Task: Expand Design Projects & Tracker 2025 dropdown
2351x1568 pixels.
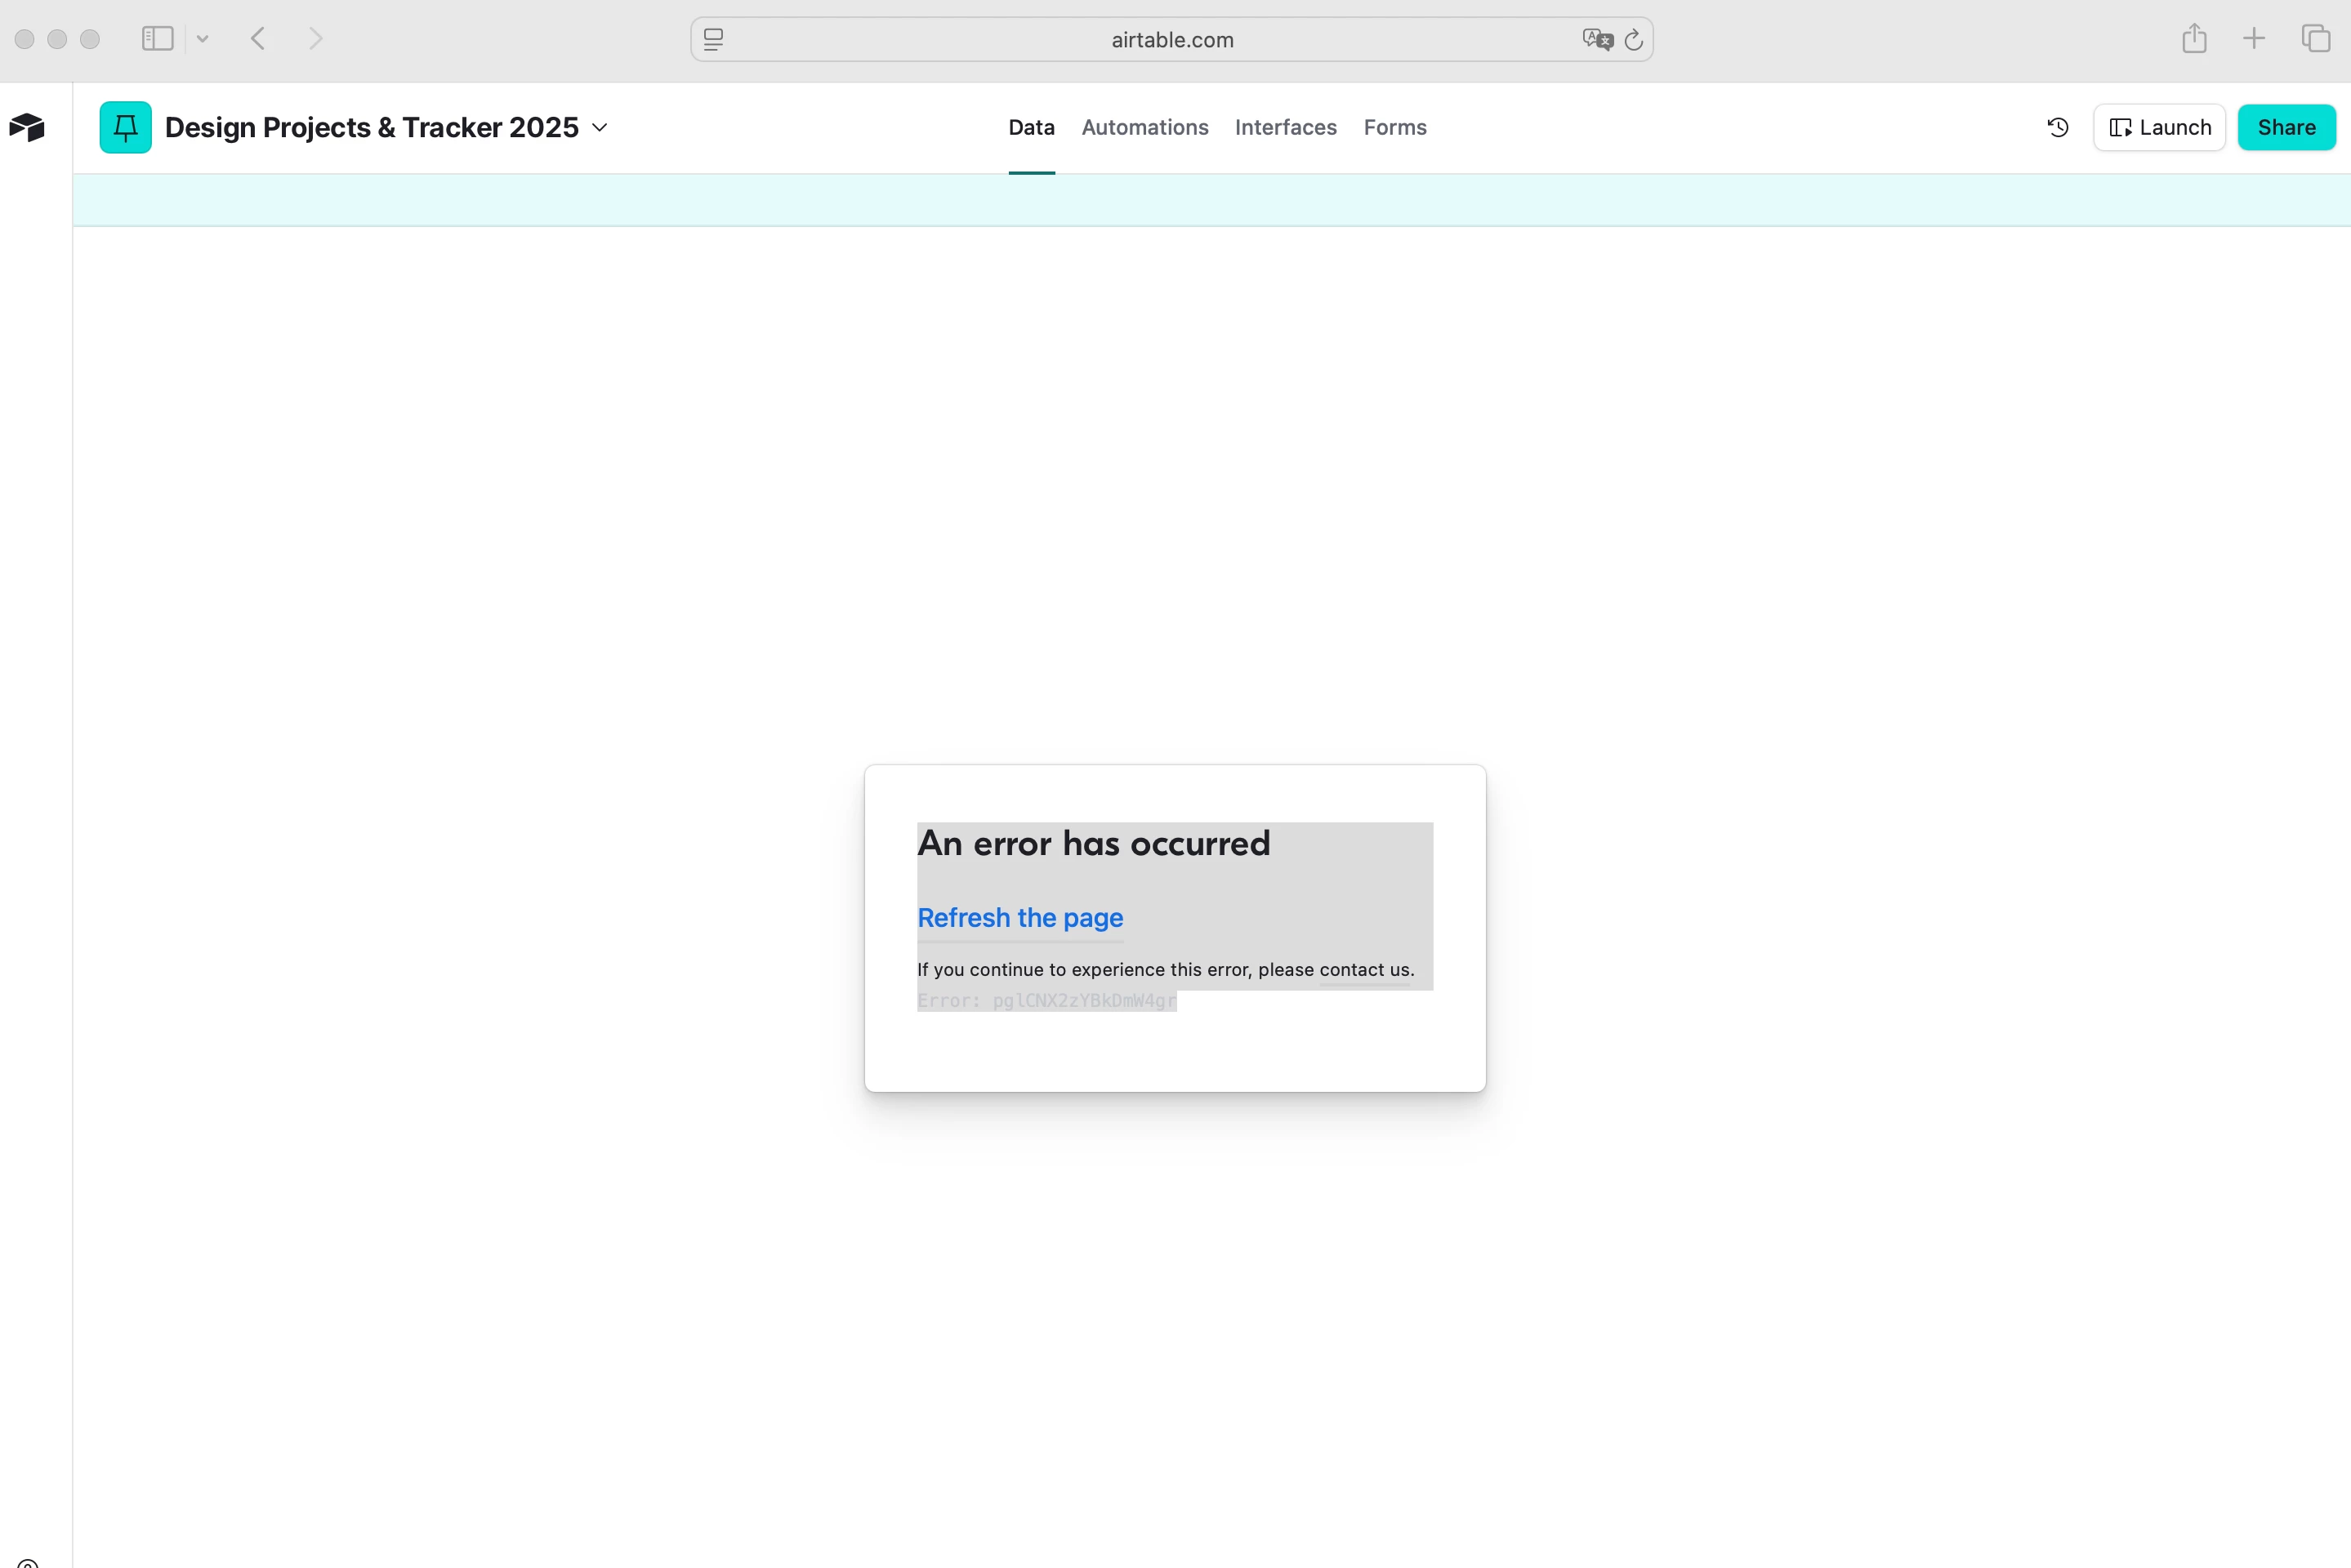Action: 600,127
